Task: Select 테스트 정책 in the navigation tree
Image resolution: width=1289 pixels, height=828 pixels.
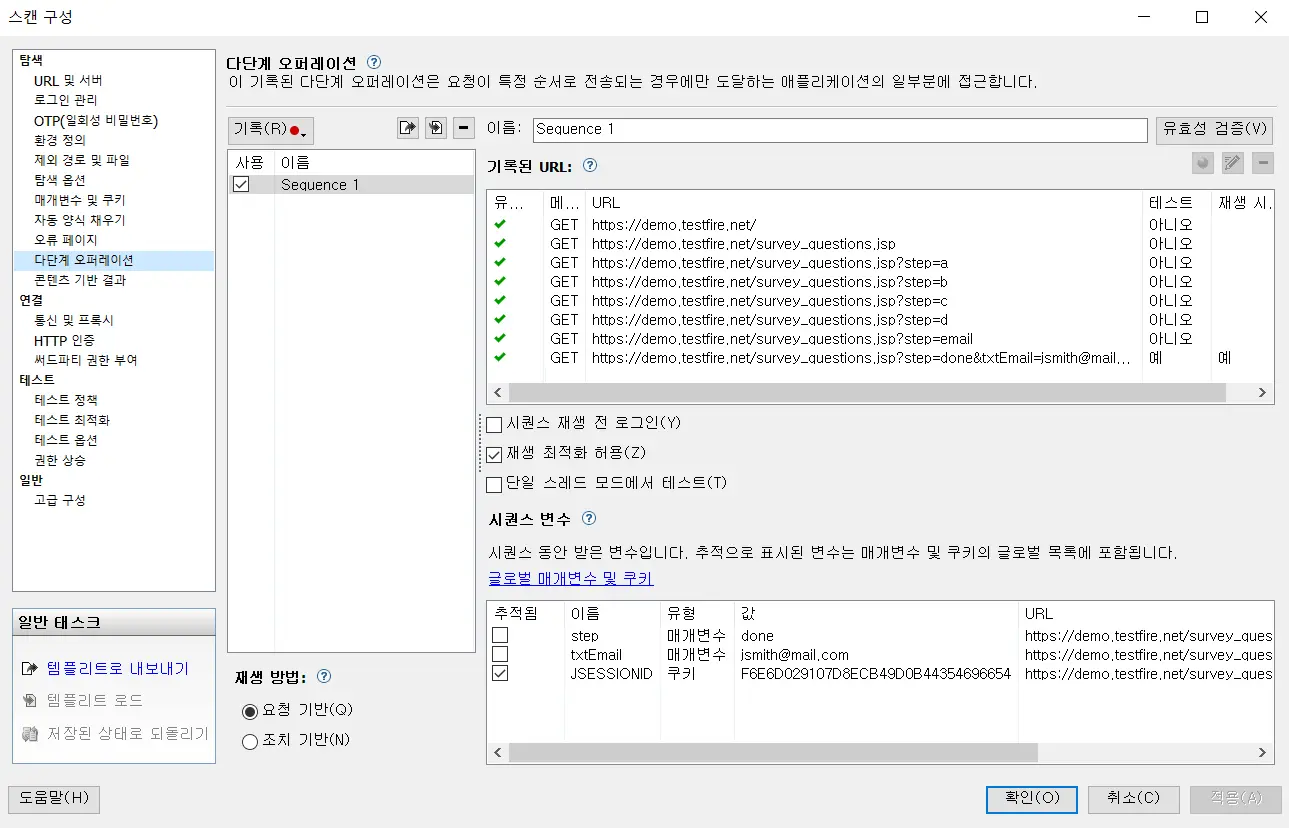Action: coord(65,400)
